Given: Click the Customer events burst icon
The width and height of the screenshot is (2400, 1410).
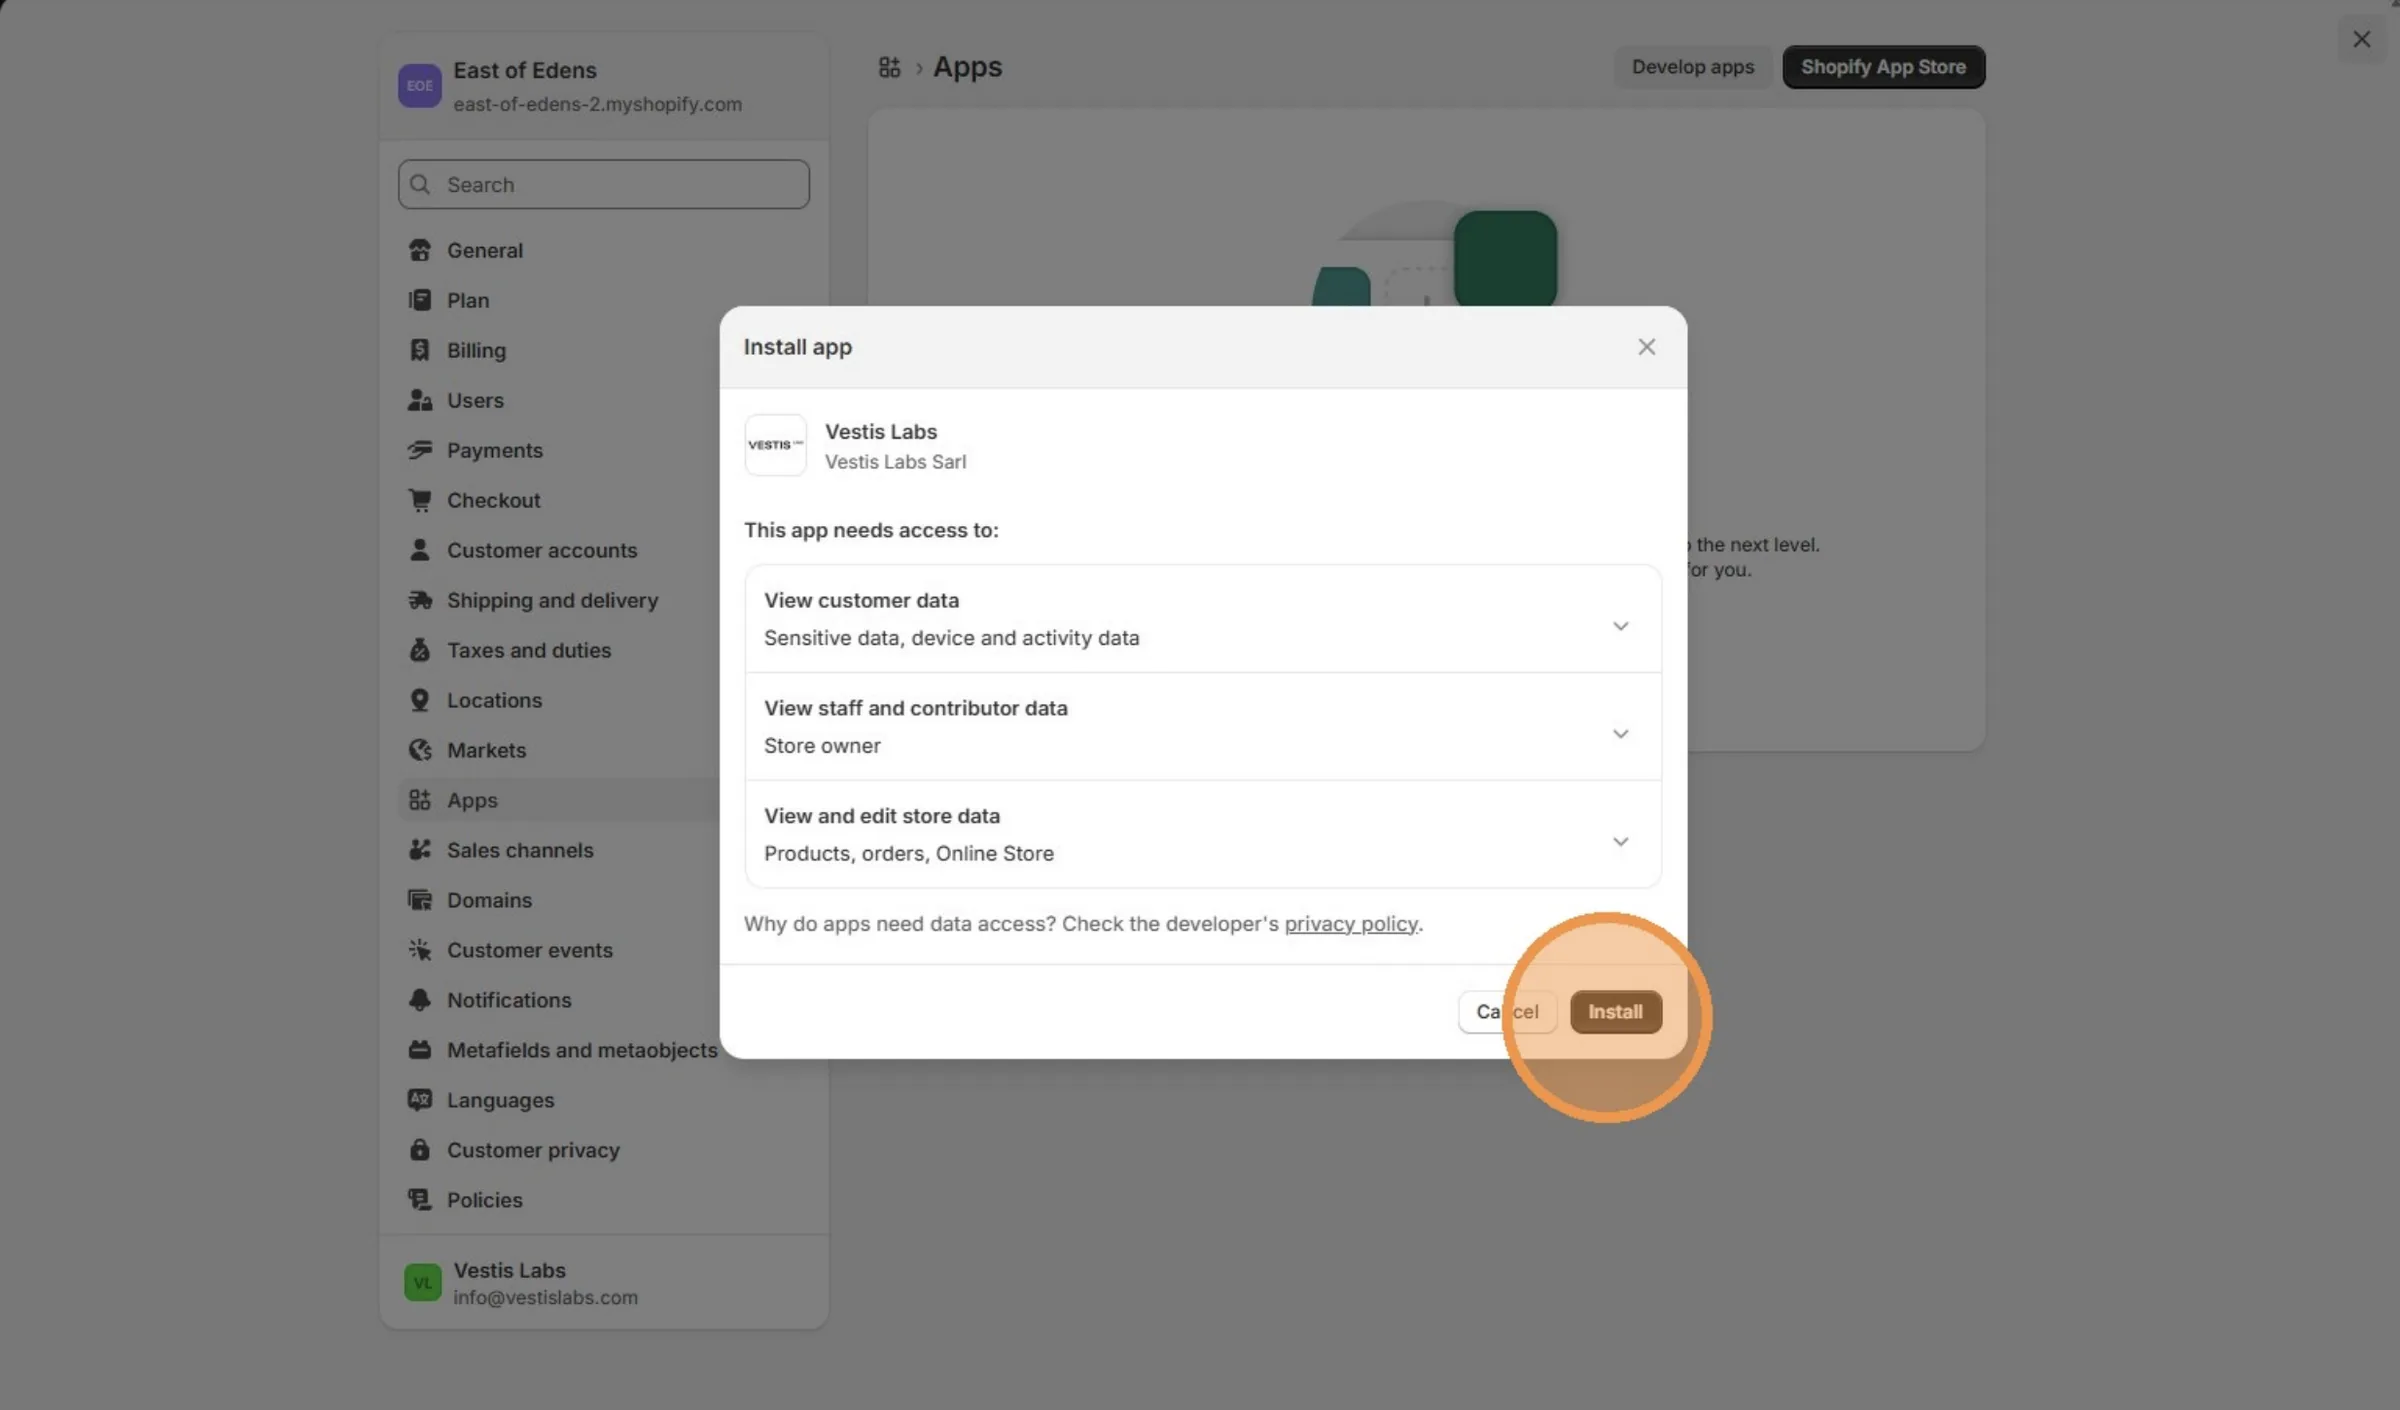Looking at the screenshot, I should (x=420, y=950).
